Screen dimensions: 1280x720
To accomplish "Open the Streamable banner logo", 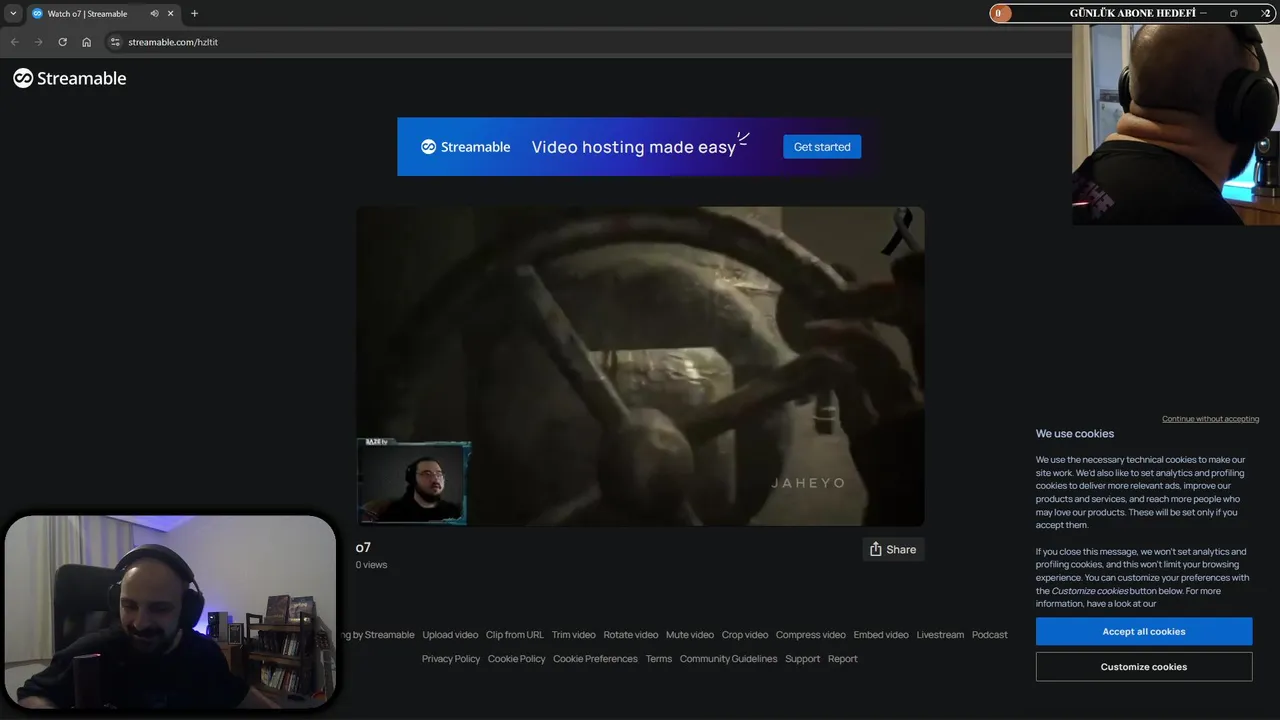I will click(466, 147).
